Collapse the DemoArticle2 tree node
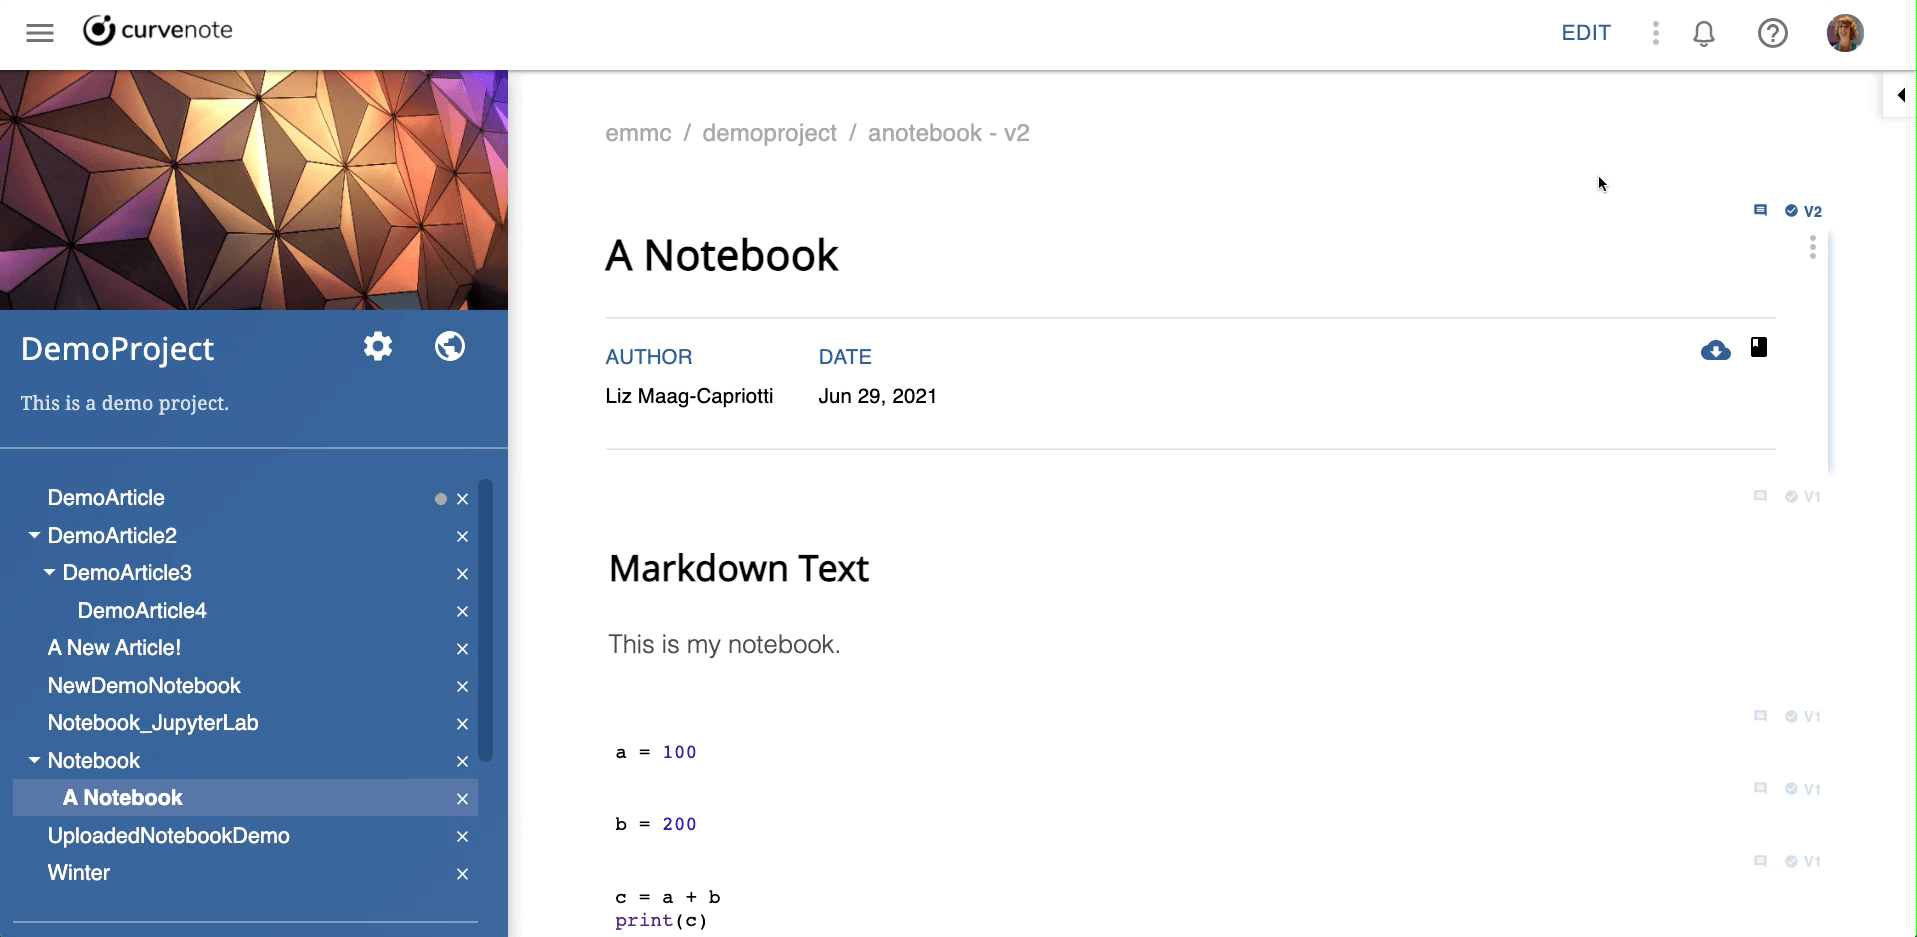1917x937 pixels. [35, 536]
